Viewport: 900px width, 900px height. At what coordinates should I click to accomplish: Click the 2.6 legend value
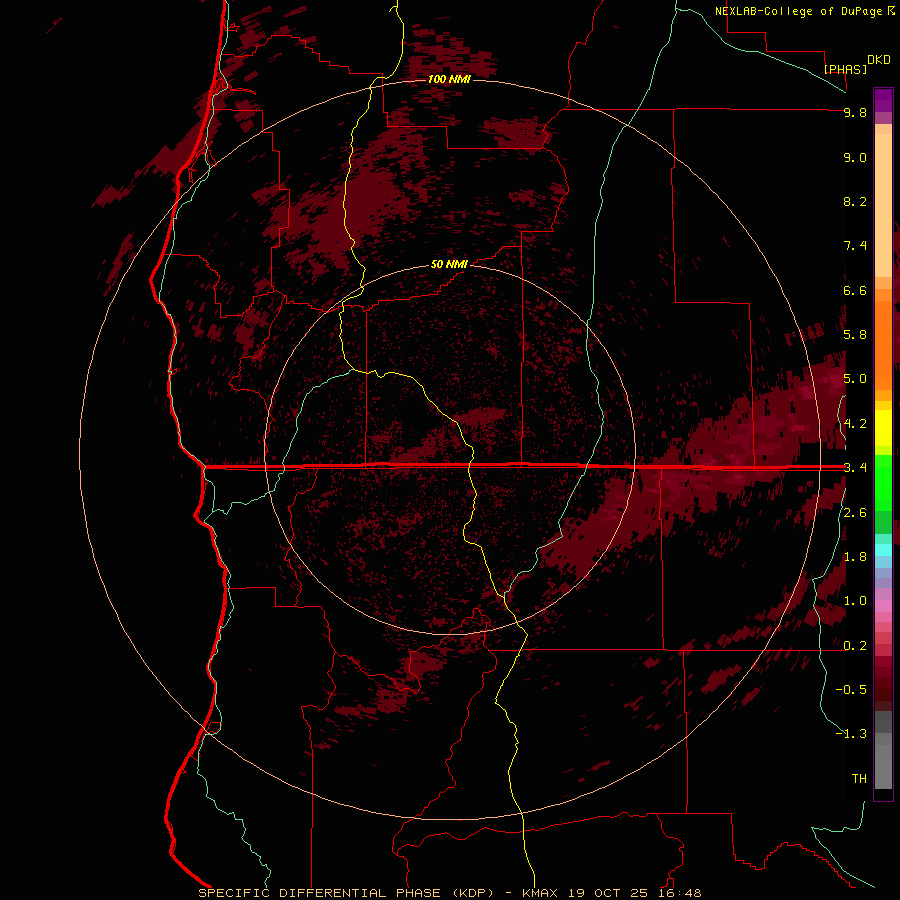[855, 513]
